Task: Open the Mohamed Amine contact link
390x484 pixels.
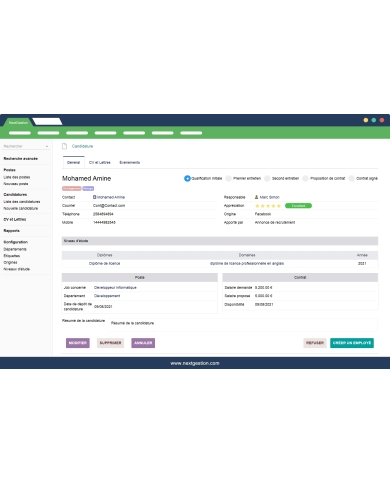Action: (x=111, y=197)
